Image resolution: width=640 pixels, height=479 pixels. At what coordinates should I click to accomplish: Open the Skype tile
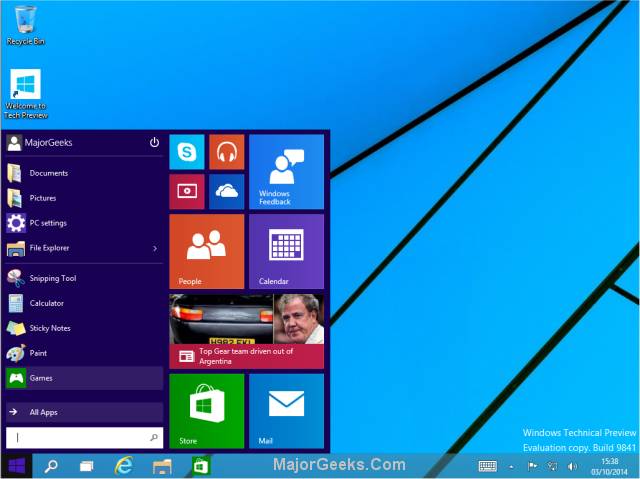[x=187, y=152]
